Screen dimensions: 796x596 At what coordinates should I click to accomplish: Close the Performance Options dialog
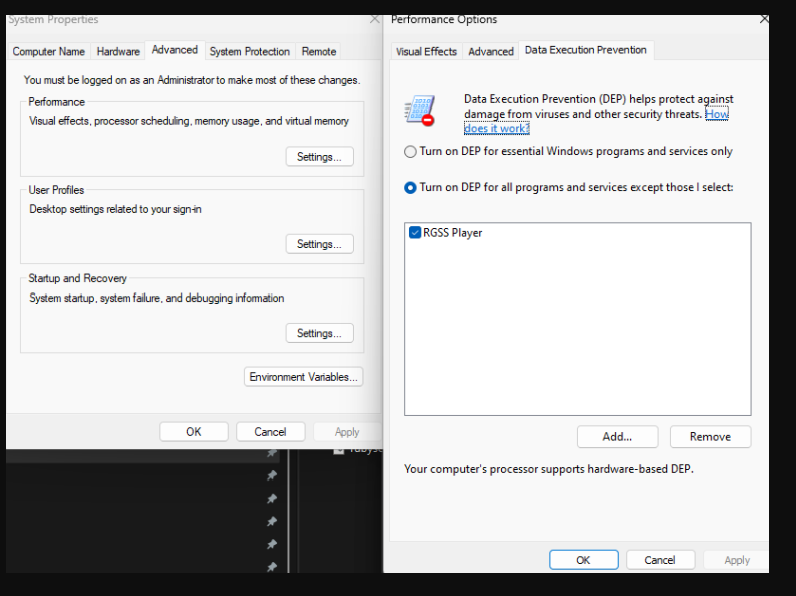click(x=764, y=19)
